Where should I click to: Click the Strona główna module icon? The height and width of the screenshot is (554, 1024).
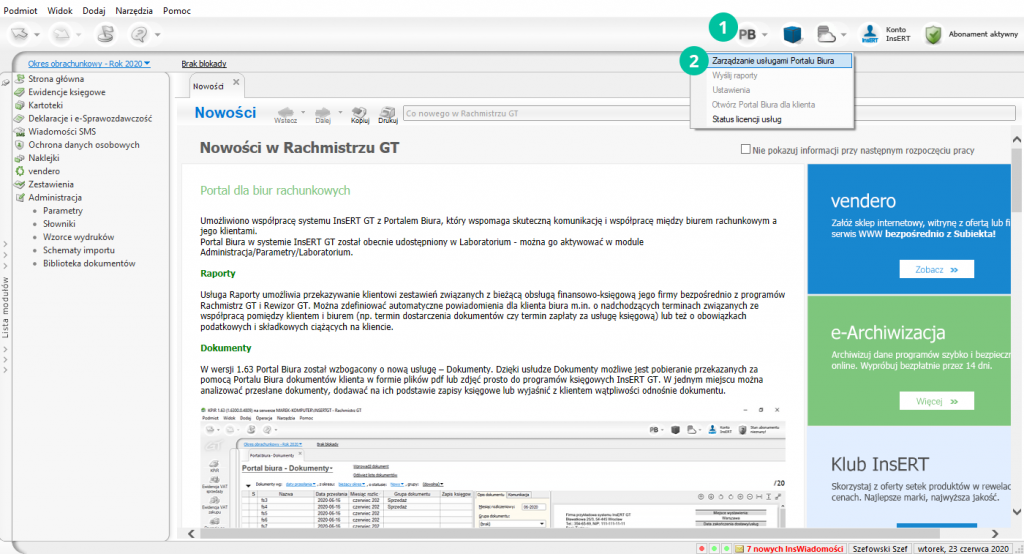[20, 79]
